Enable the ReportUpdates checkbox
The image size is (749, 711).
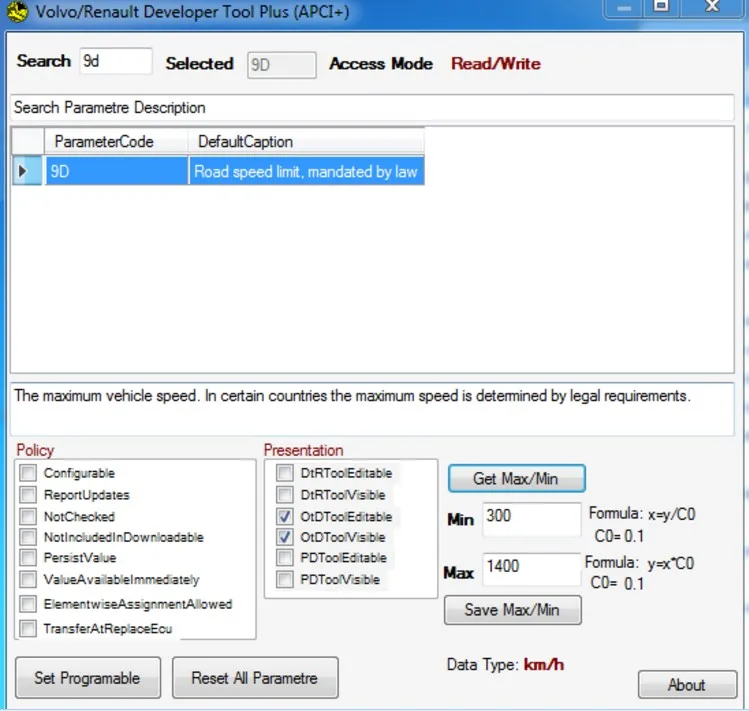[28, 495]
